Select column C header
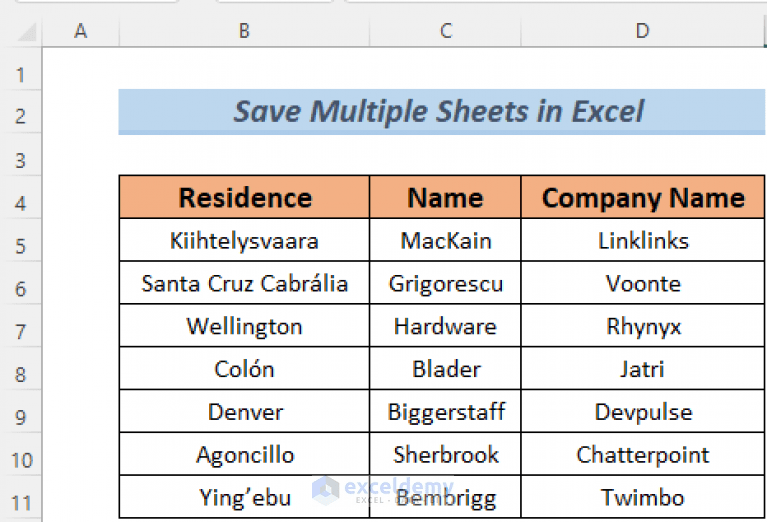 (x=446, y=31)
